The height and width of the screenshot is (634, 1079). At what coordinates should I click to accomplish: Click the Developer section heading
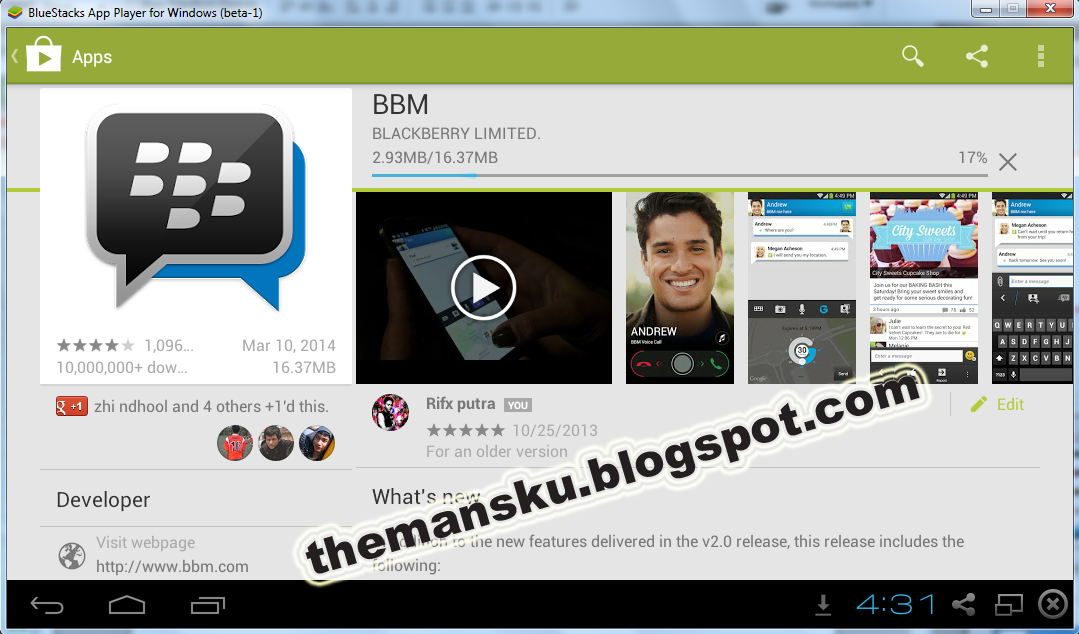click(103, 500)
